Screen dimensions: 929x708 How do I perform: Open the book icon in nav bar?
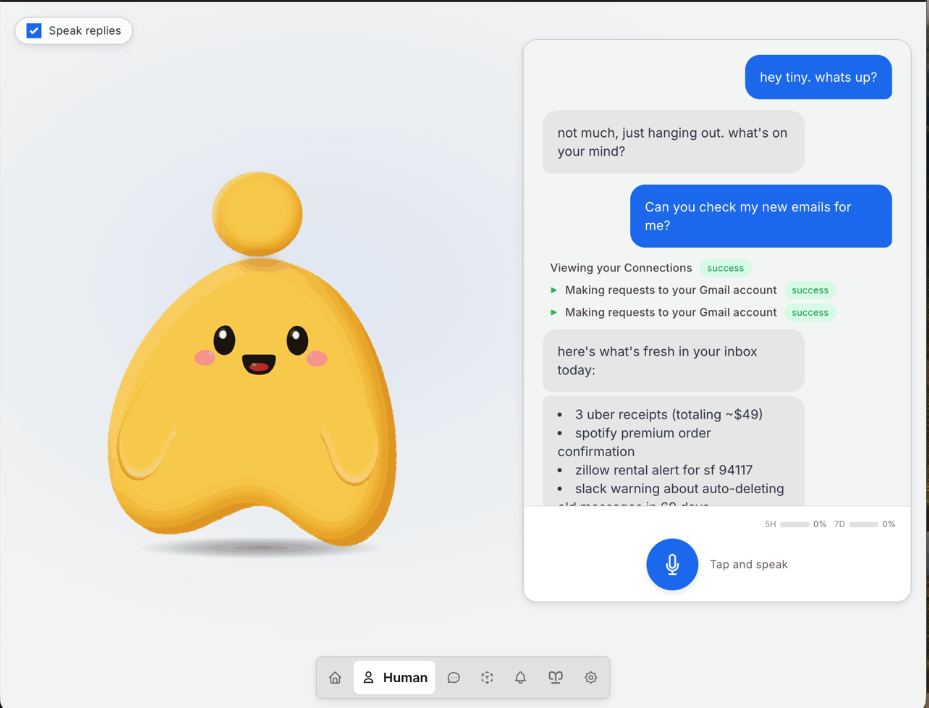[555, 677]
